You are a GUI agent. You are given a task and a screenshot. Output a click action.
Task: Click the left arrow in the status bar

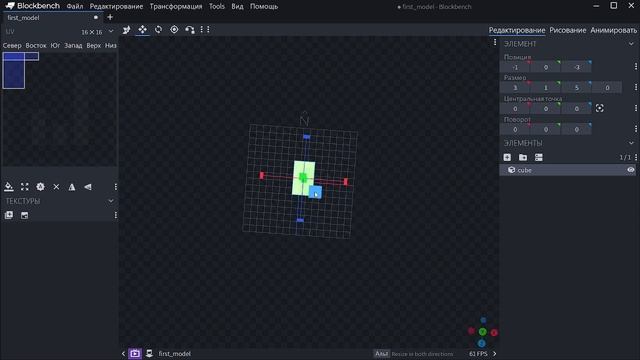pyautogui.click(x=123, y=353)
